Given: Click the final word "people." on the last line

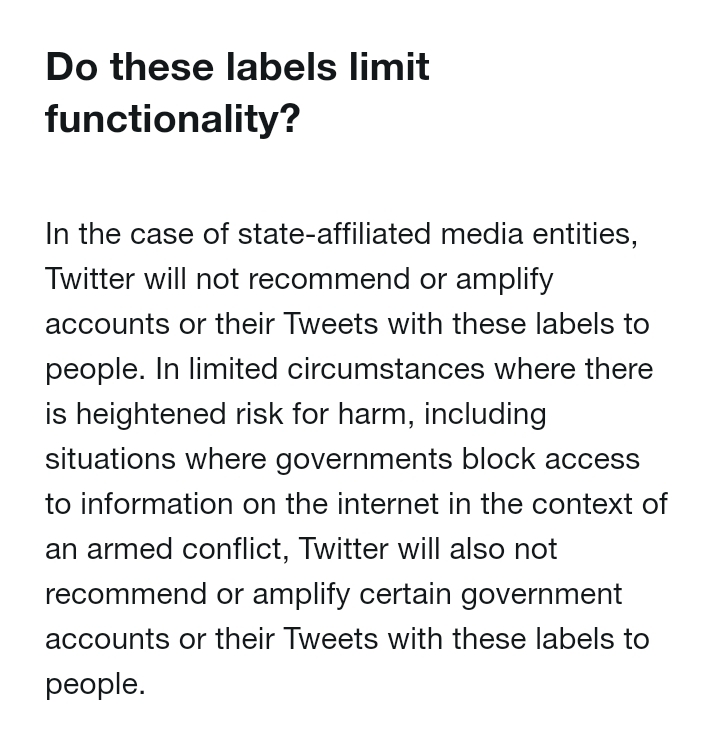Looking at the screenshot, I should pos(95,684).
